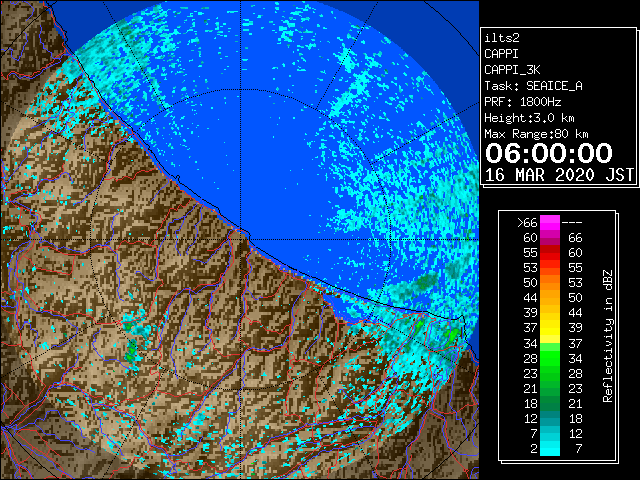
Task: Click the radar center crosshair intersection on coast
Action: [241, 239]
